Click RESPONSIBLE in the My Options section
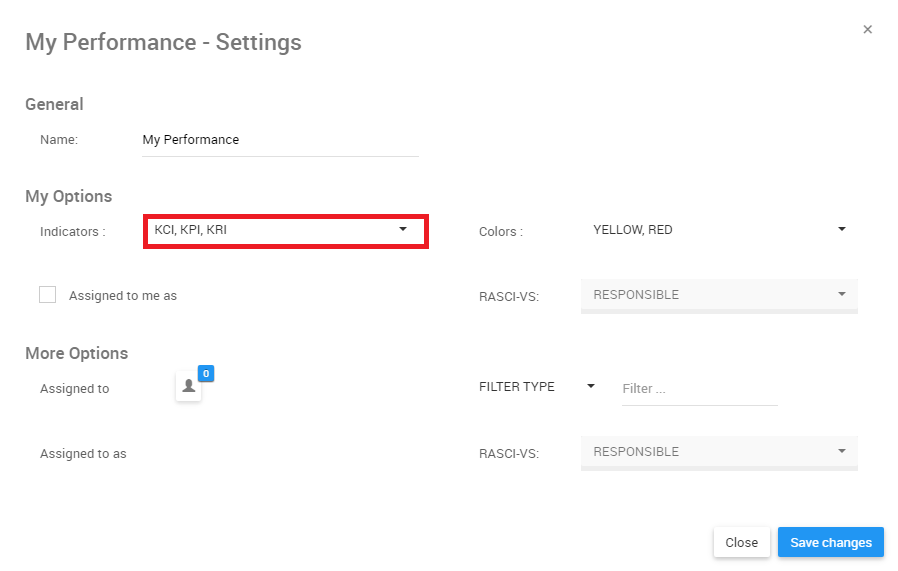Screen dimensions: 898x571 636,295
